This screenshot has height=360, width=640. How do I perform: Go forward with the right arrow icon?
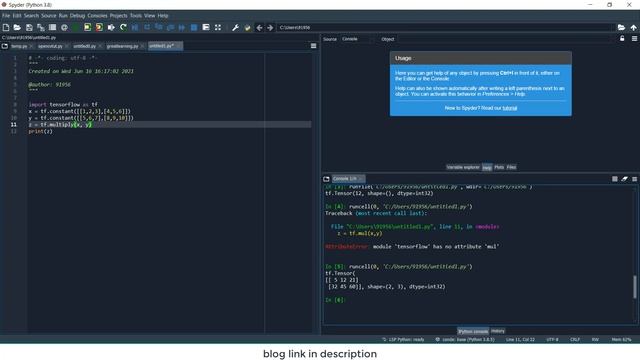[x=270, y=27]
